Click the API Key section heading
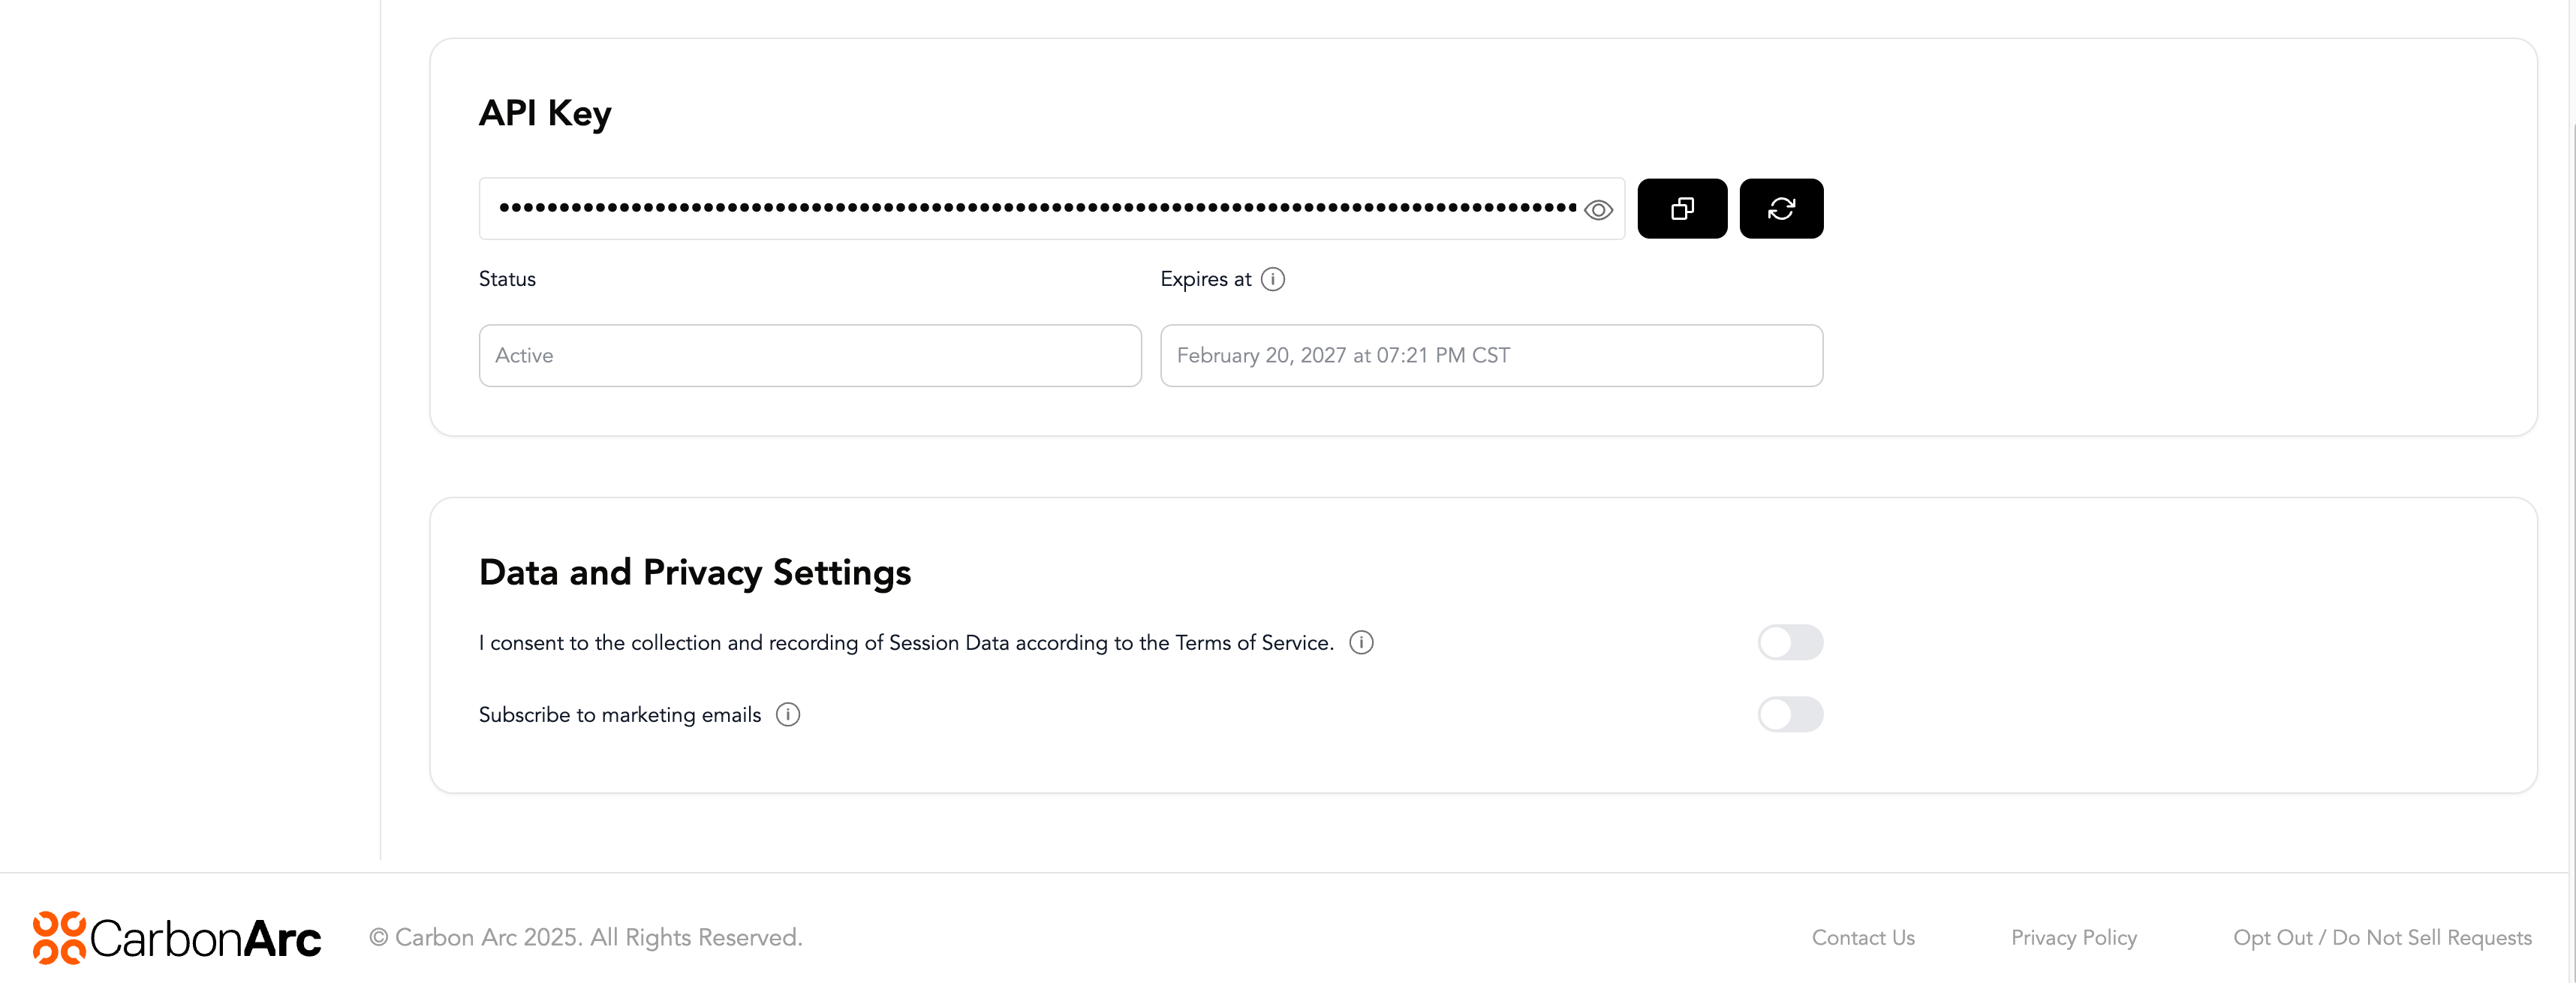Image resolution: width=2576 pixels, height=983 pixels. pyautogui.click(x=545, y=114)
